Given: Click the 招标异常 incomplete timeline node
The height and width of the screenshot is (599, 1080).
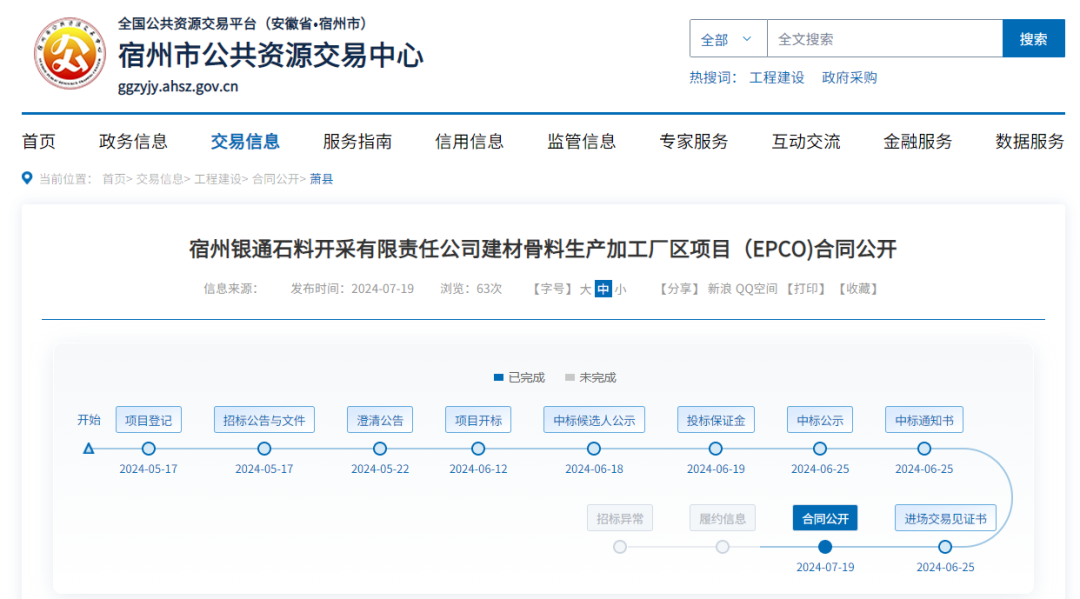Looking at the screenshot, I should (620, 547).
